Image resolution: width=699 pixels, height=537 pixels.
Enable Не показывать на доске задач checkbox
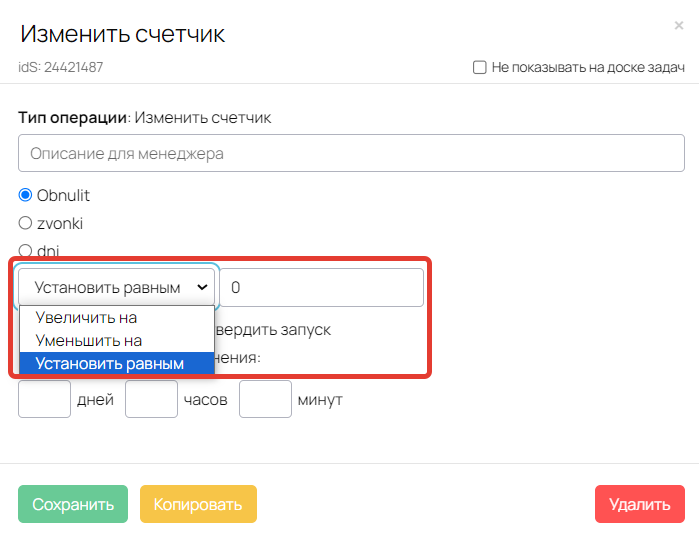point(480,67)
